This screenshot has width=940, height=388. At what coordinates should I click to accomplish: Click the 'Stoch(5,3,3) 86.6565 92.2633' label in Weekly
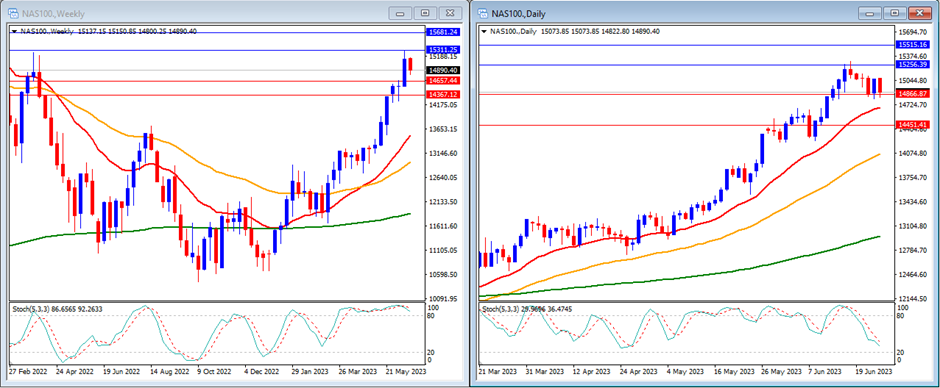coord(59,309)
